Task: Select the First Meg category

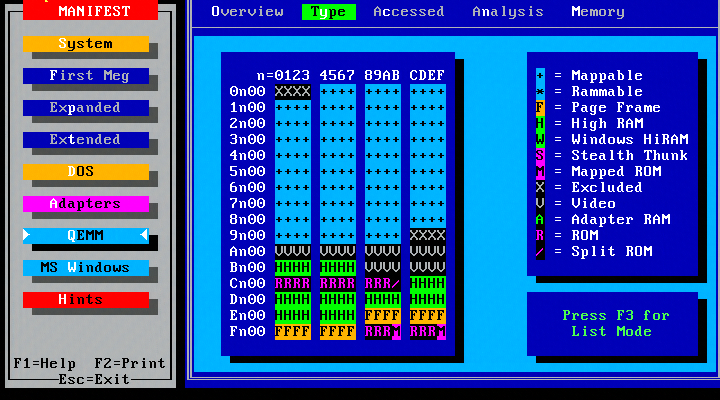Action: (x=86, y=76)
